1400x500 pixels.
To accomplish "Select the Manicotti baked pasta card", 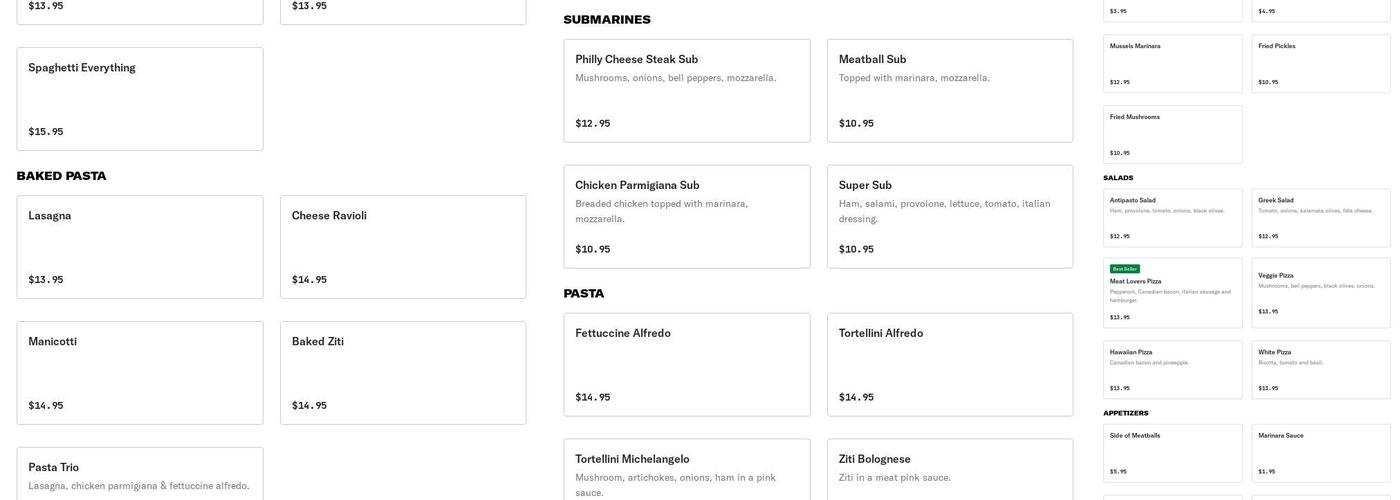I will (139, 372).
